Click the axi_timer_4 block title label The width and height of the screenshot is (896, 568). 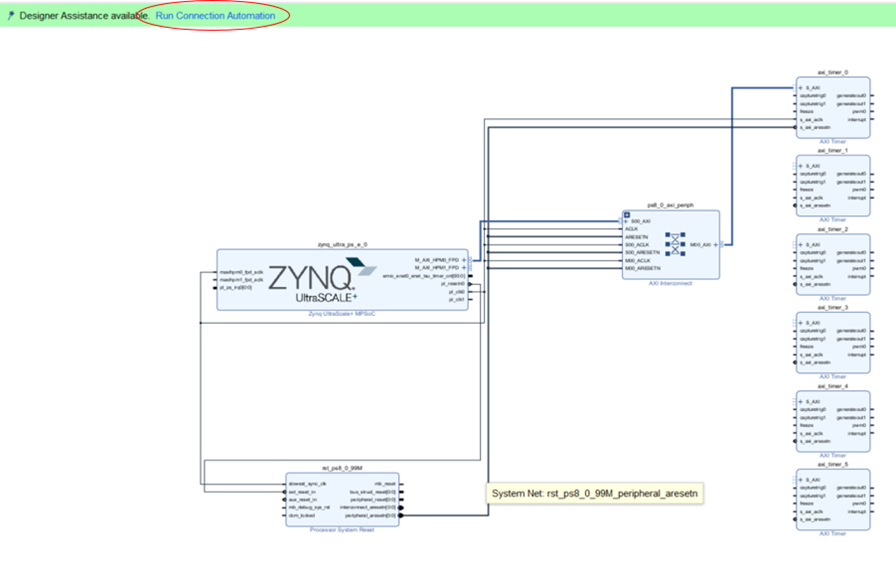(833, 385)
